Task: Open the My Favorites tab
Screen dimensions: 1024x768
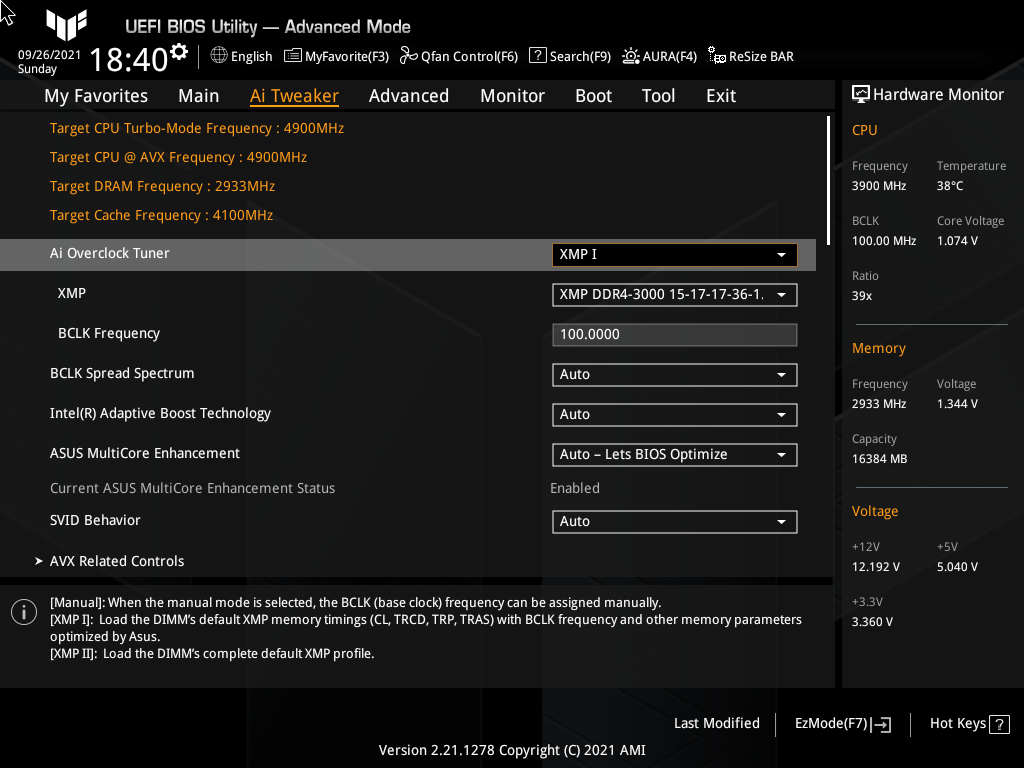Action: pos(96,96)
